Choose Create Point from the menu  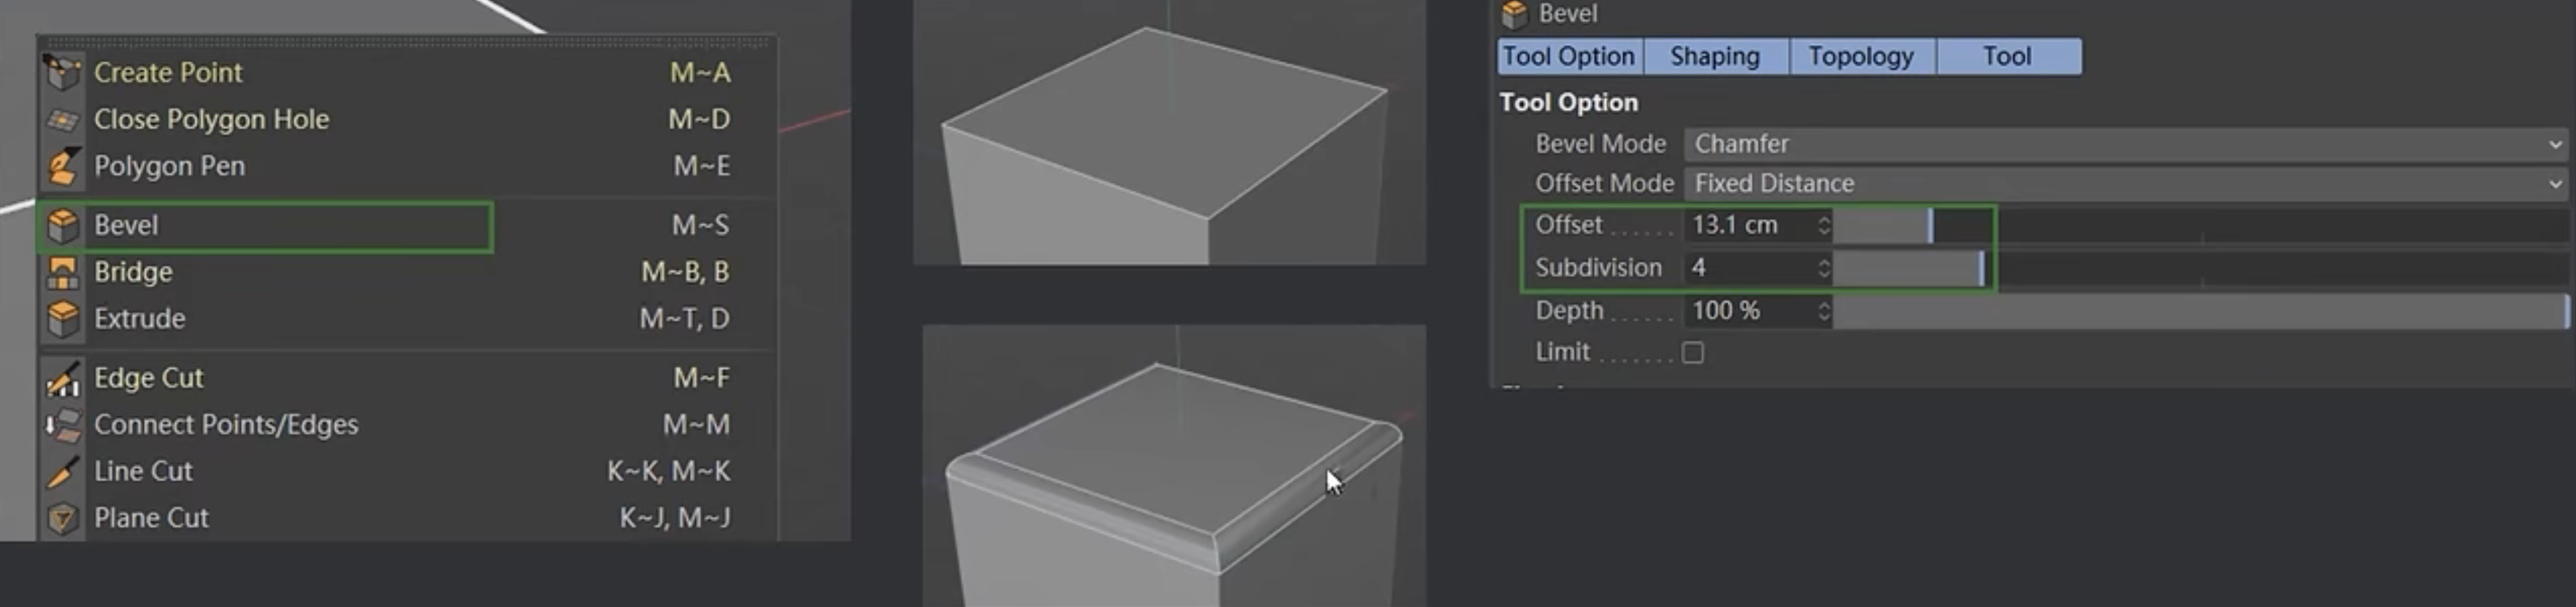[x=407, y=72]
